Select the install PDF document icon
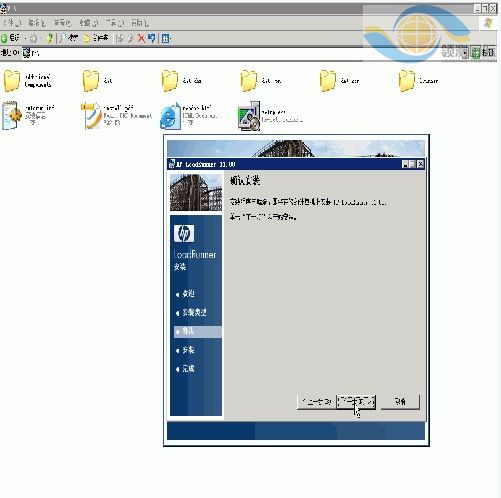Viewport: 501px width, 498px height. point(91,116)
